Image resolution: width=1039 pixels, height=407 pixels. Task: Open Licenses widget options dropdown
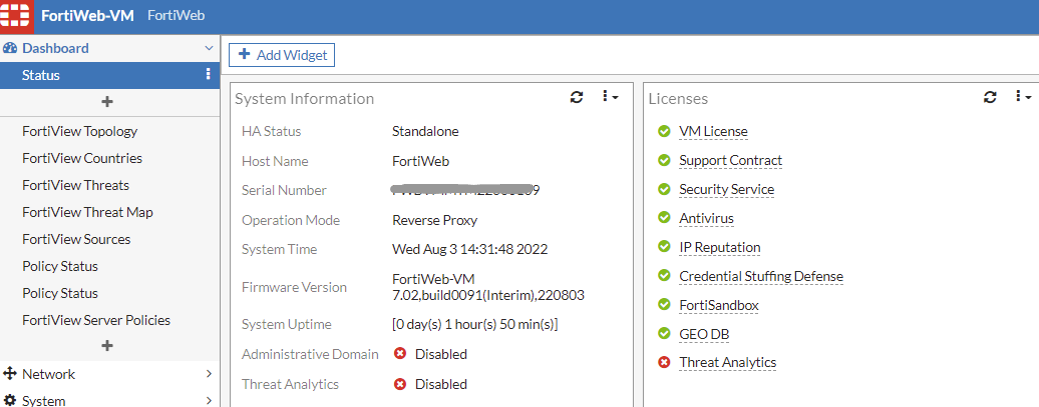[x=1023, y=97]
